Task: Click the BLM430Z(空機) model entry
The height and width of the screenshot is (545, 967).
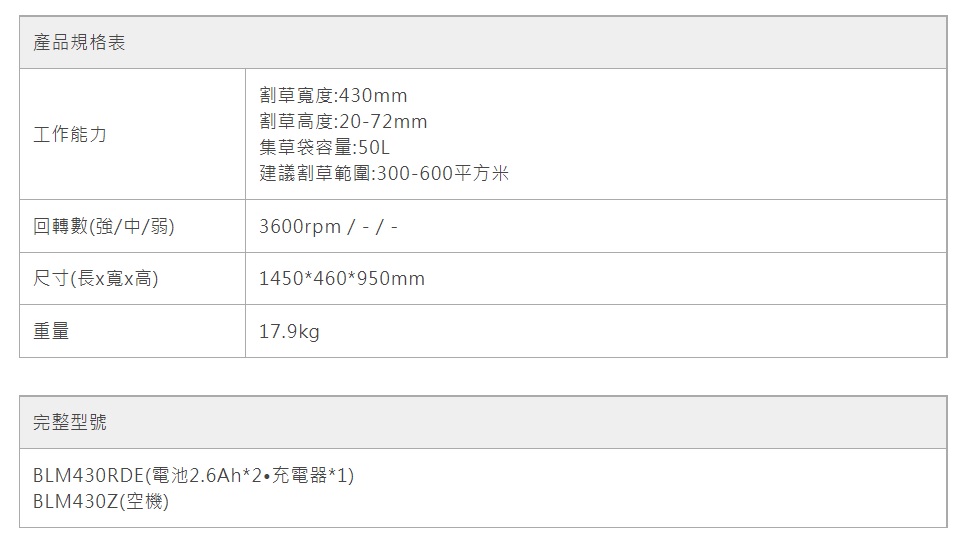Action: pos(100,501)
